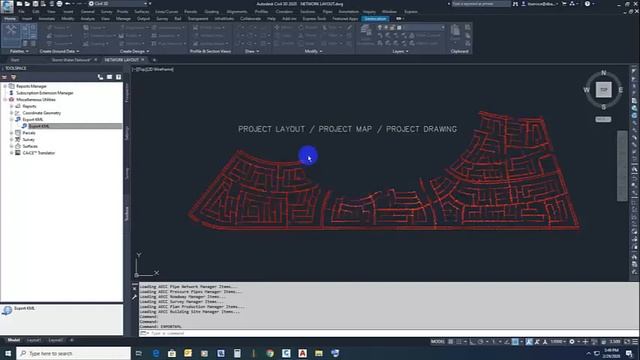Click the Open file icon in quick access
Viewport: 640px width, 360px height.
[x=27, y=4]
